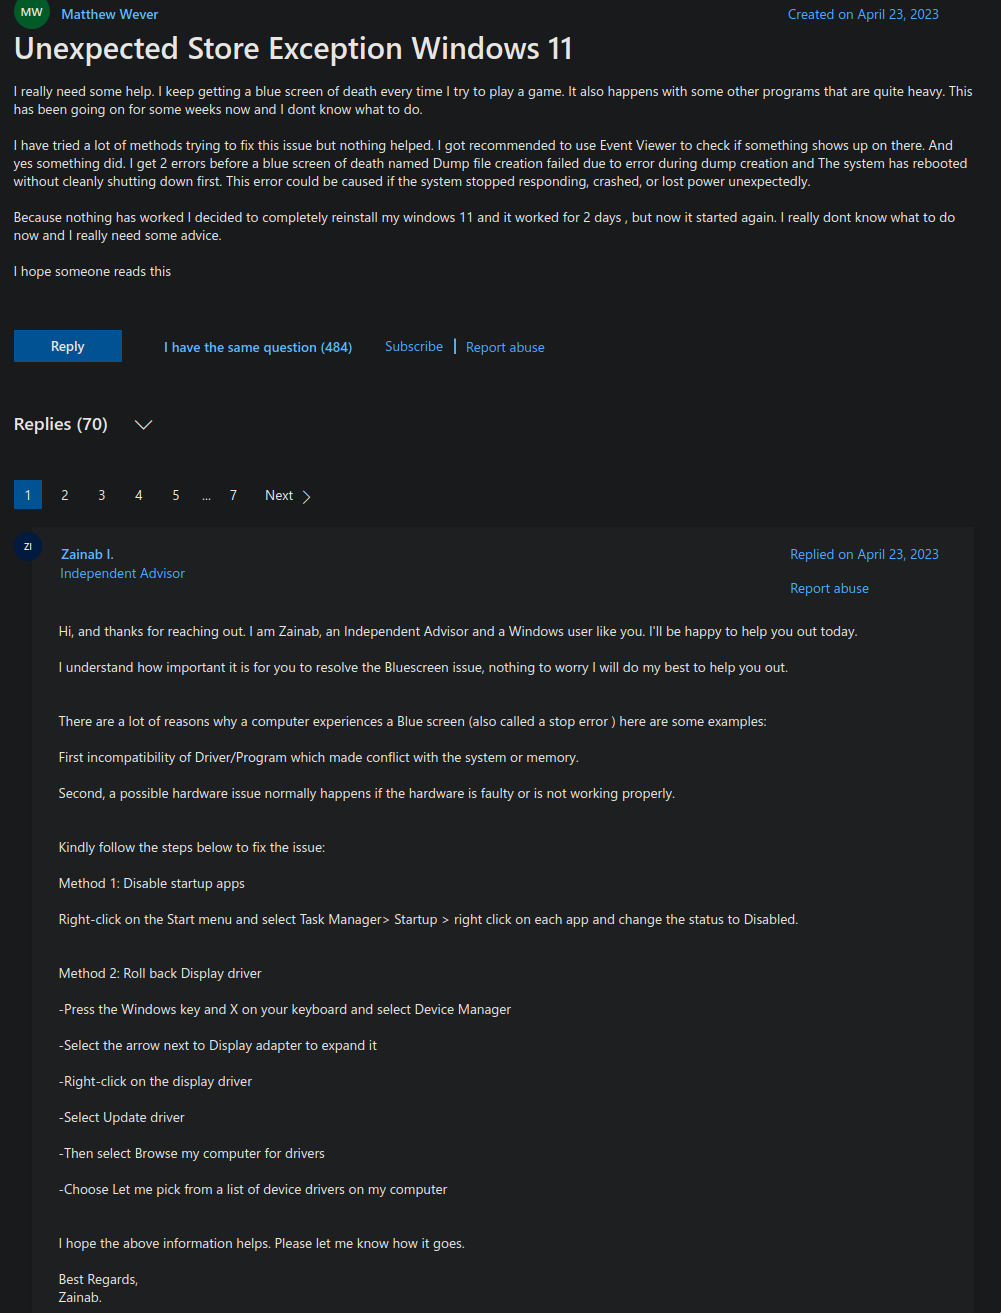The width and height of the screenshot is (1001, 1313).
Task: Click the Reply button
Action: pyautogui.click(x=68, y=346)
